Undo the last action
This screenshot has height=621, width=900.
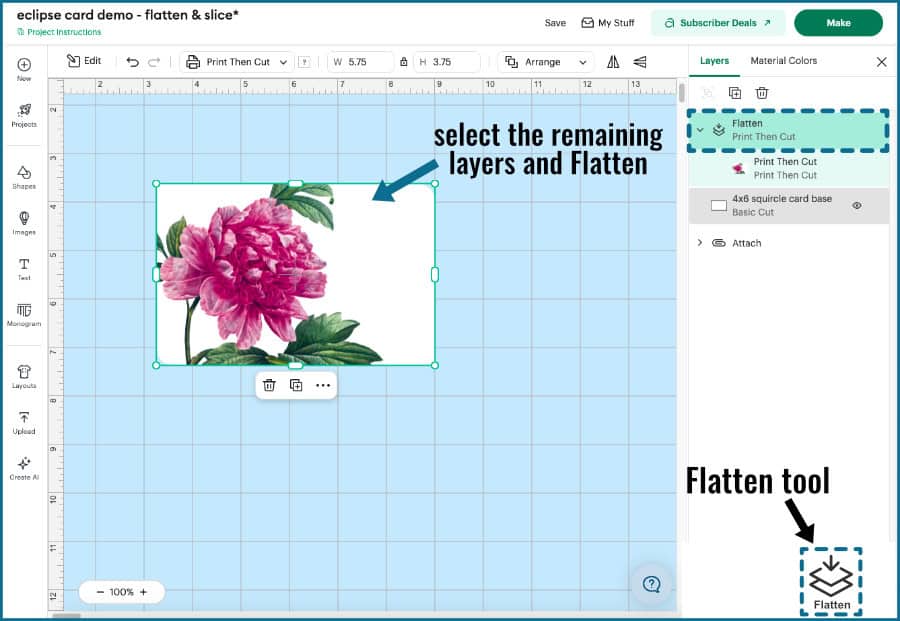point(132,62)
